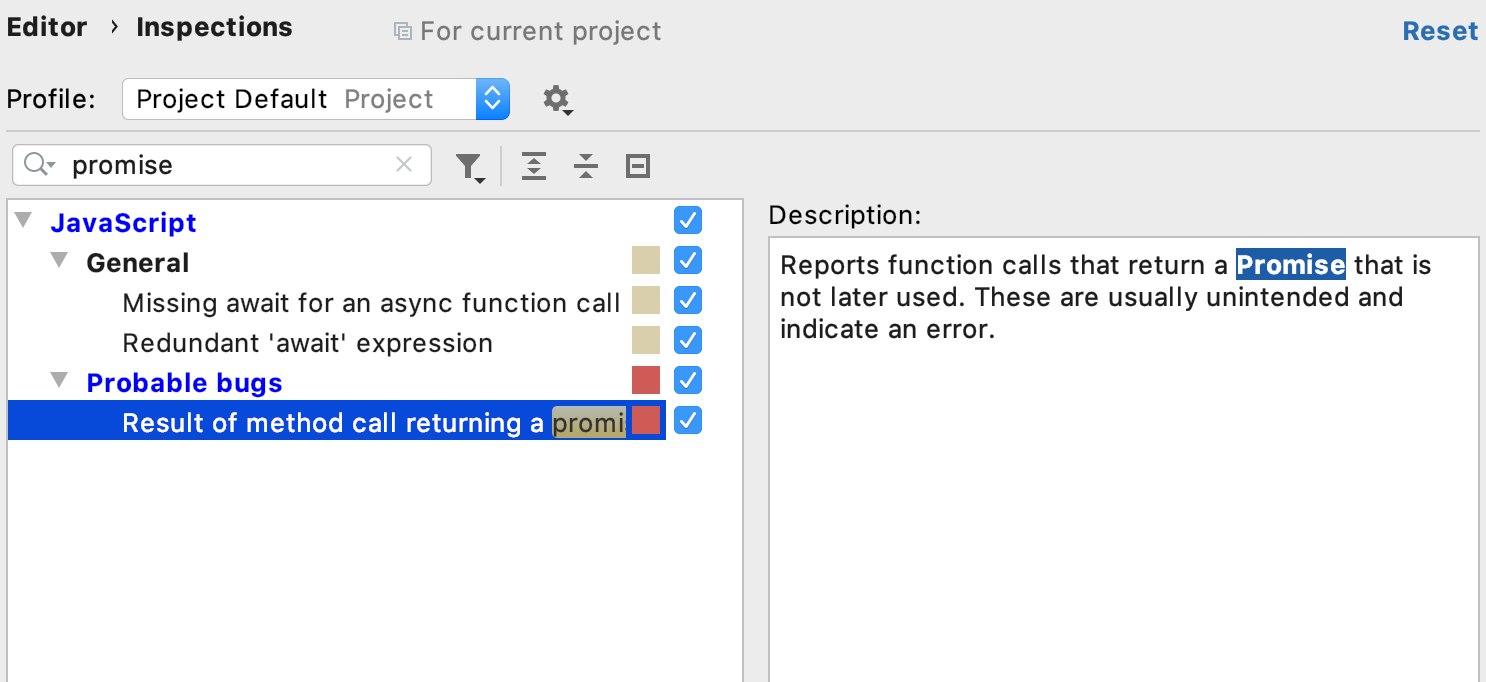Viewport: 1486px width, 682px height.
Task: Collapse the JavaScript tree node
Action: coord(25,221)
